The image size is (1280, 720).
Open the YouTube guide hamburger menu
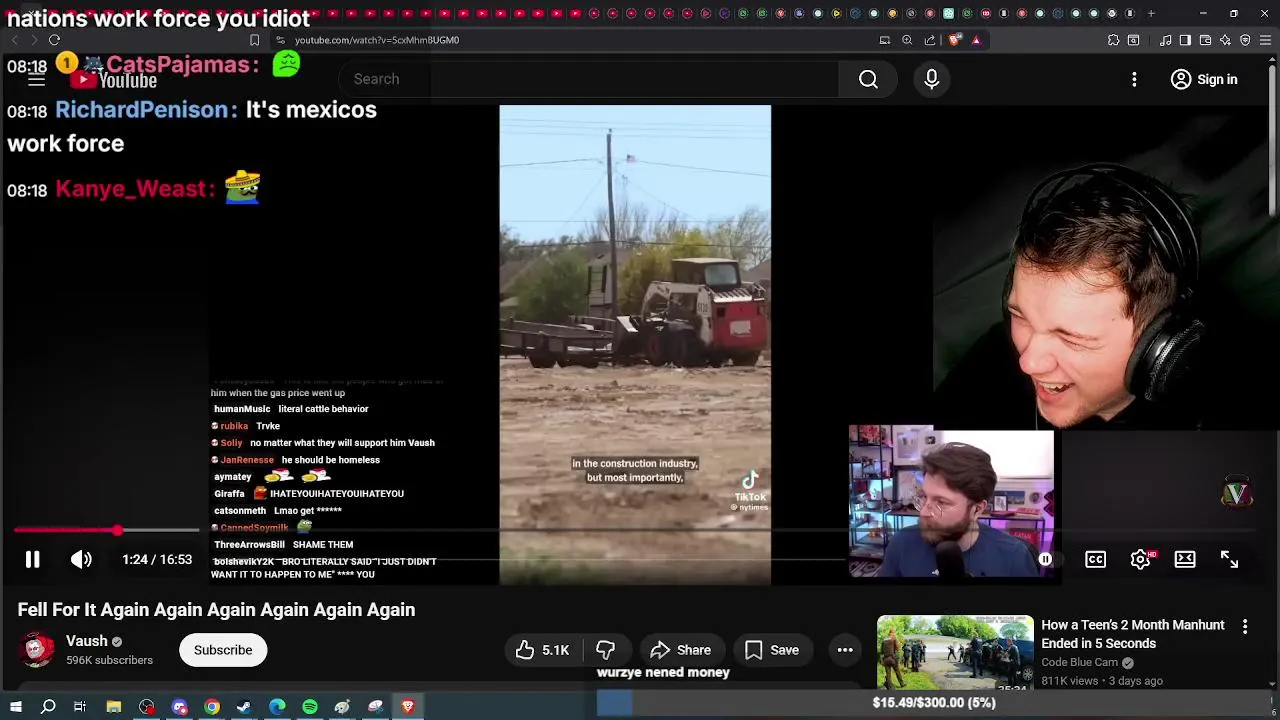pyautogui.click(x=36, y=79)
